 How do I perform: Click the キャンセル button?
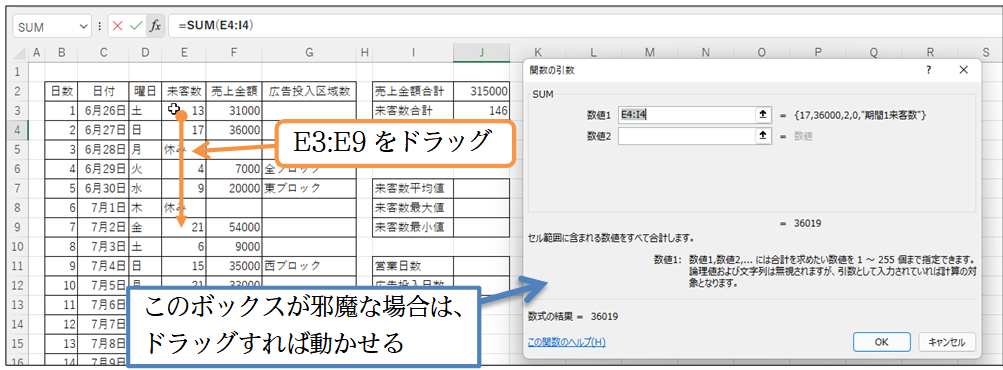pyautogui.click(x=947, y=342)
